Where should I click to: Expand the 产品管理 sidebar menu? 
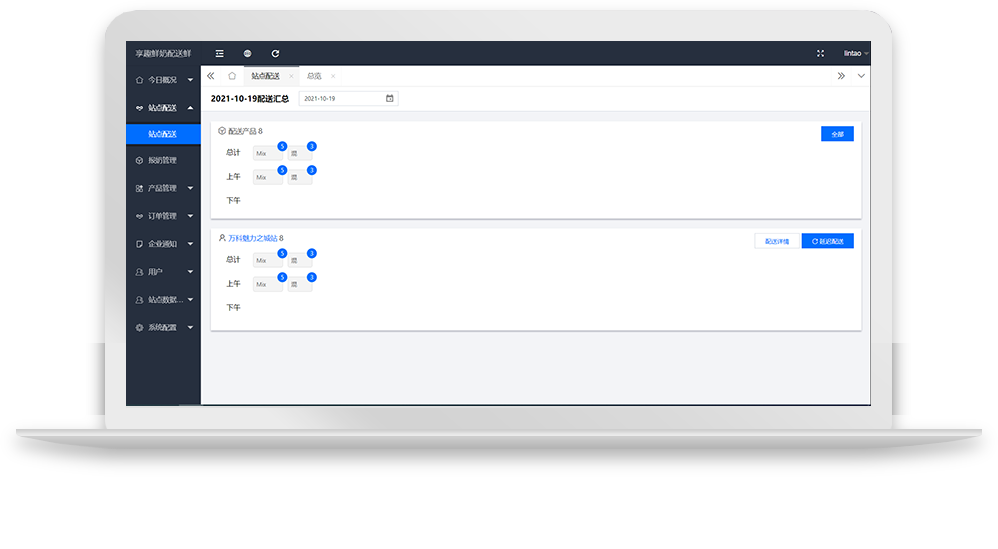164,188
